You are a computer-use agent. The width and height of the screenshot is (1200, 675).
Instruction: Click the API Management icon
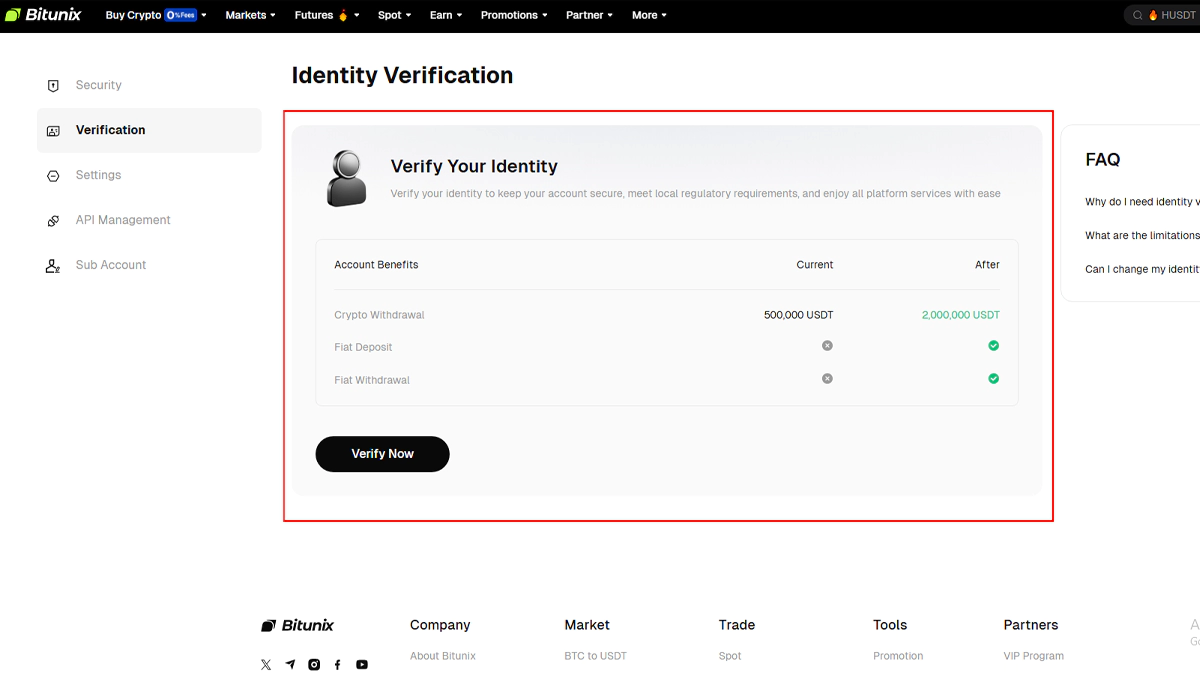point(54,221)
